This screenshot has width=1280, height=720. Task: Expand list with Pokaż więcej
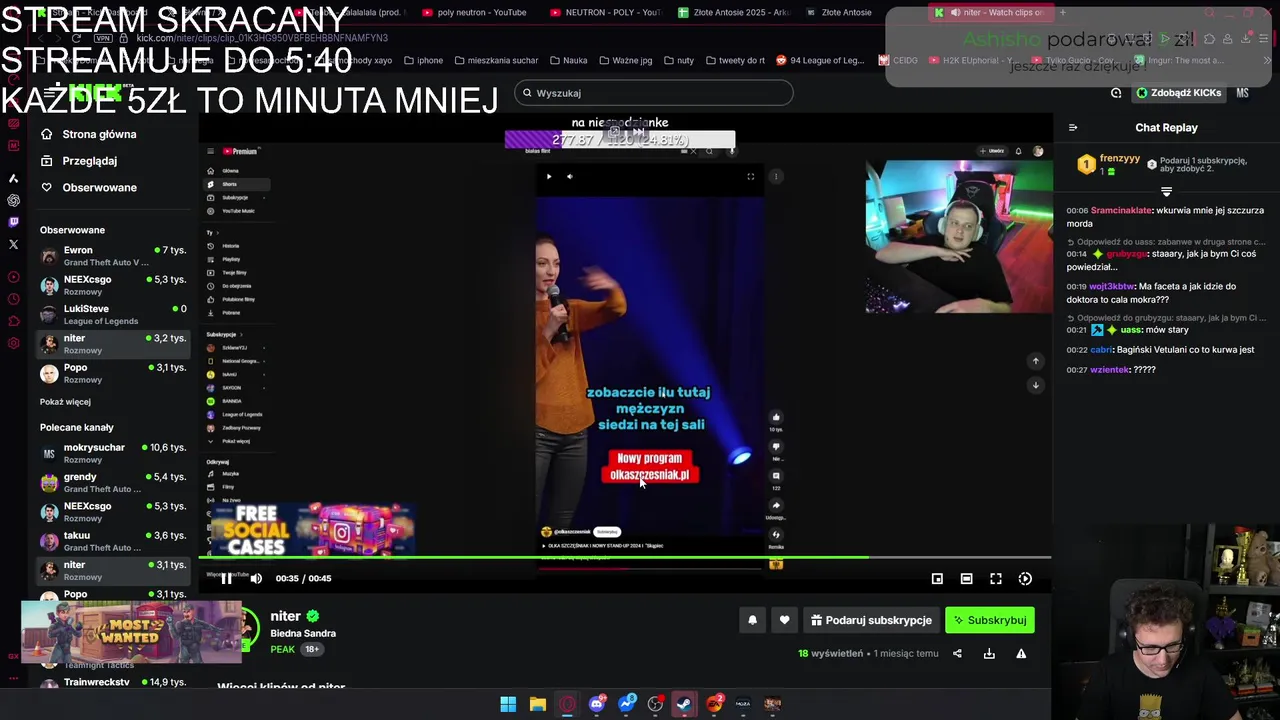pyautogui.click(x=65, y=402)
